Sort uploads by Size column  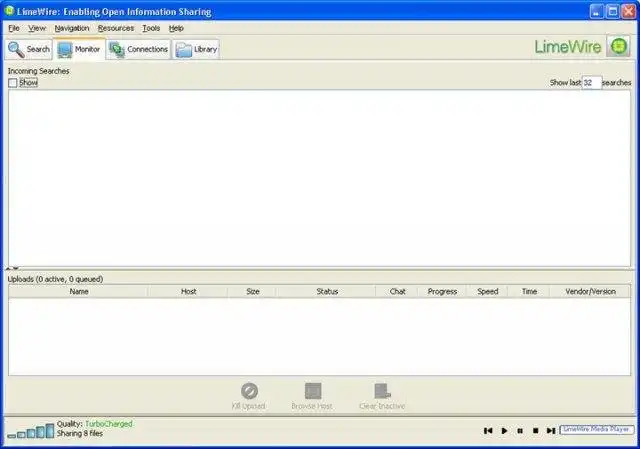point(253,291)
